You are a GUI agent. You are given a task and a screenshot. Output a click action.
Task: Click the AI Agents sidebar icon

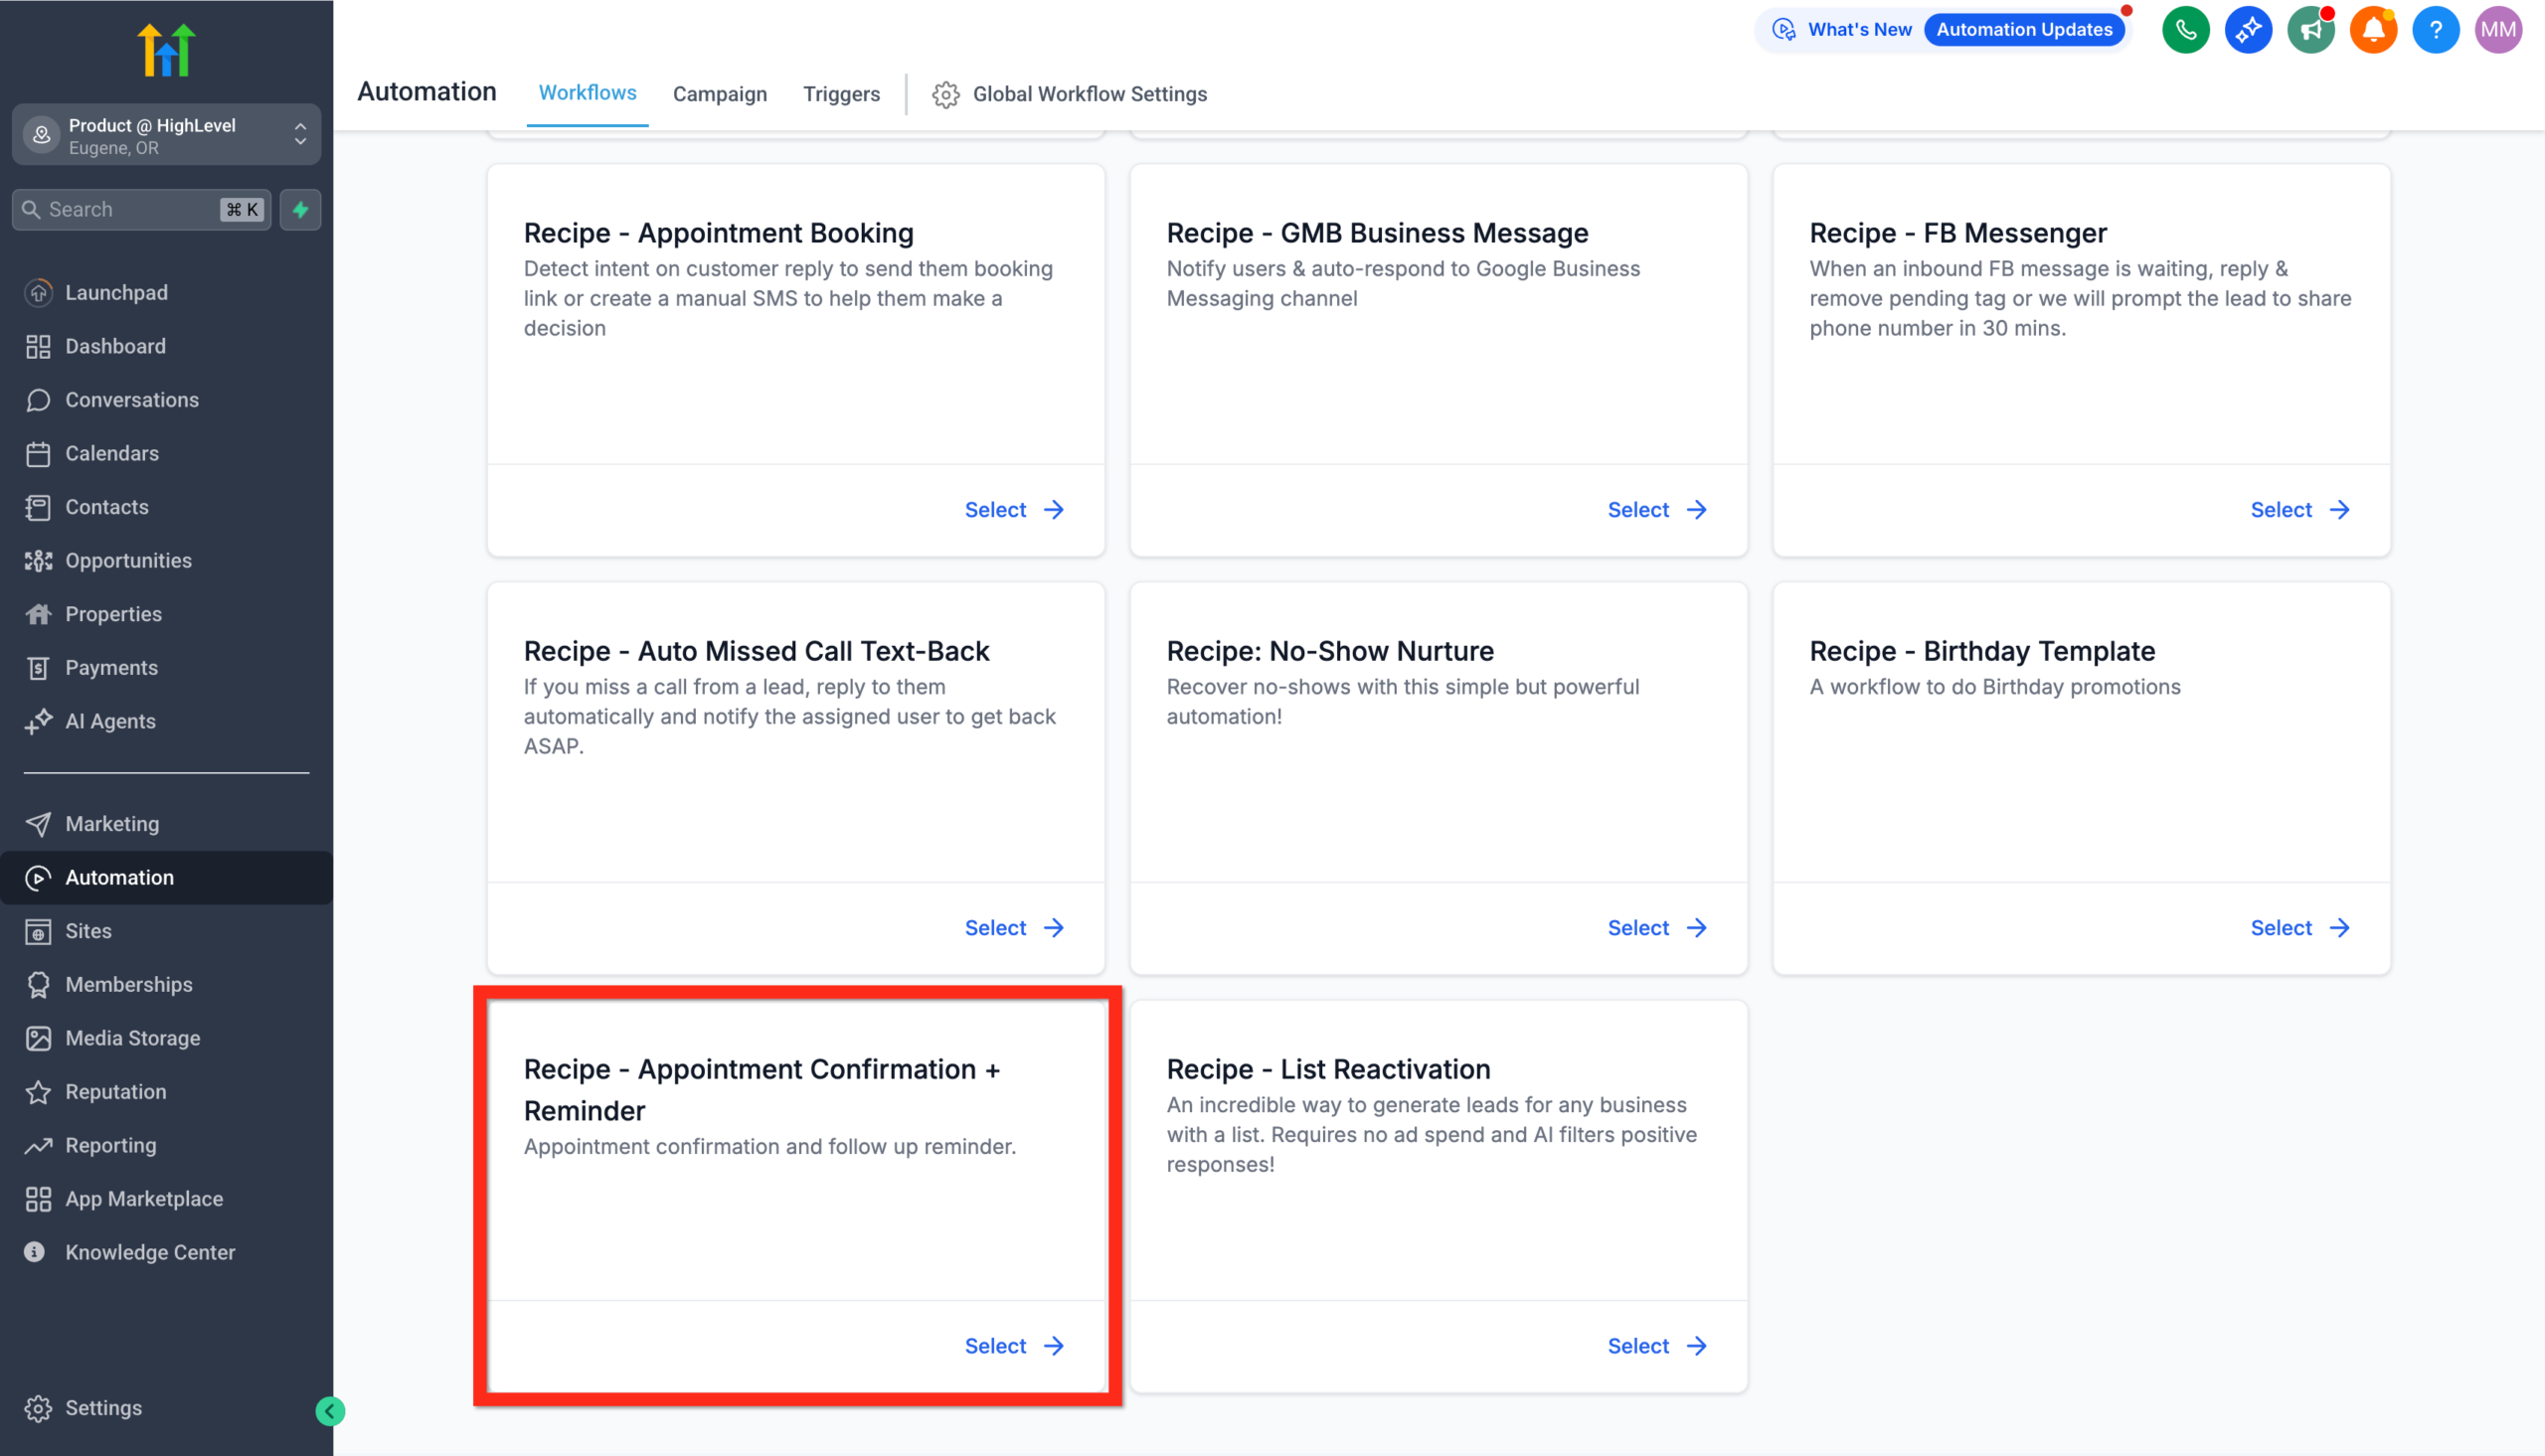click(x=39, y=721)
